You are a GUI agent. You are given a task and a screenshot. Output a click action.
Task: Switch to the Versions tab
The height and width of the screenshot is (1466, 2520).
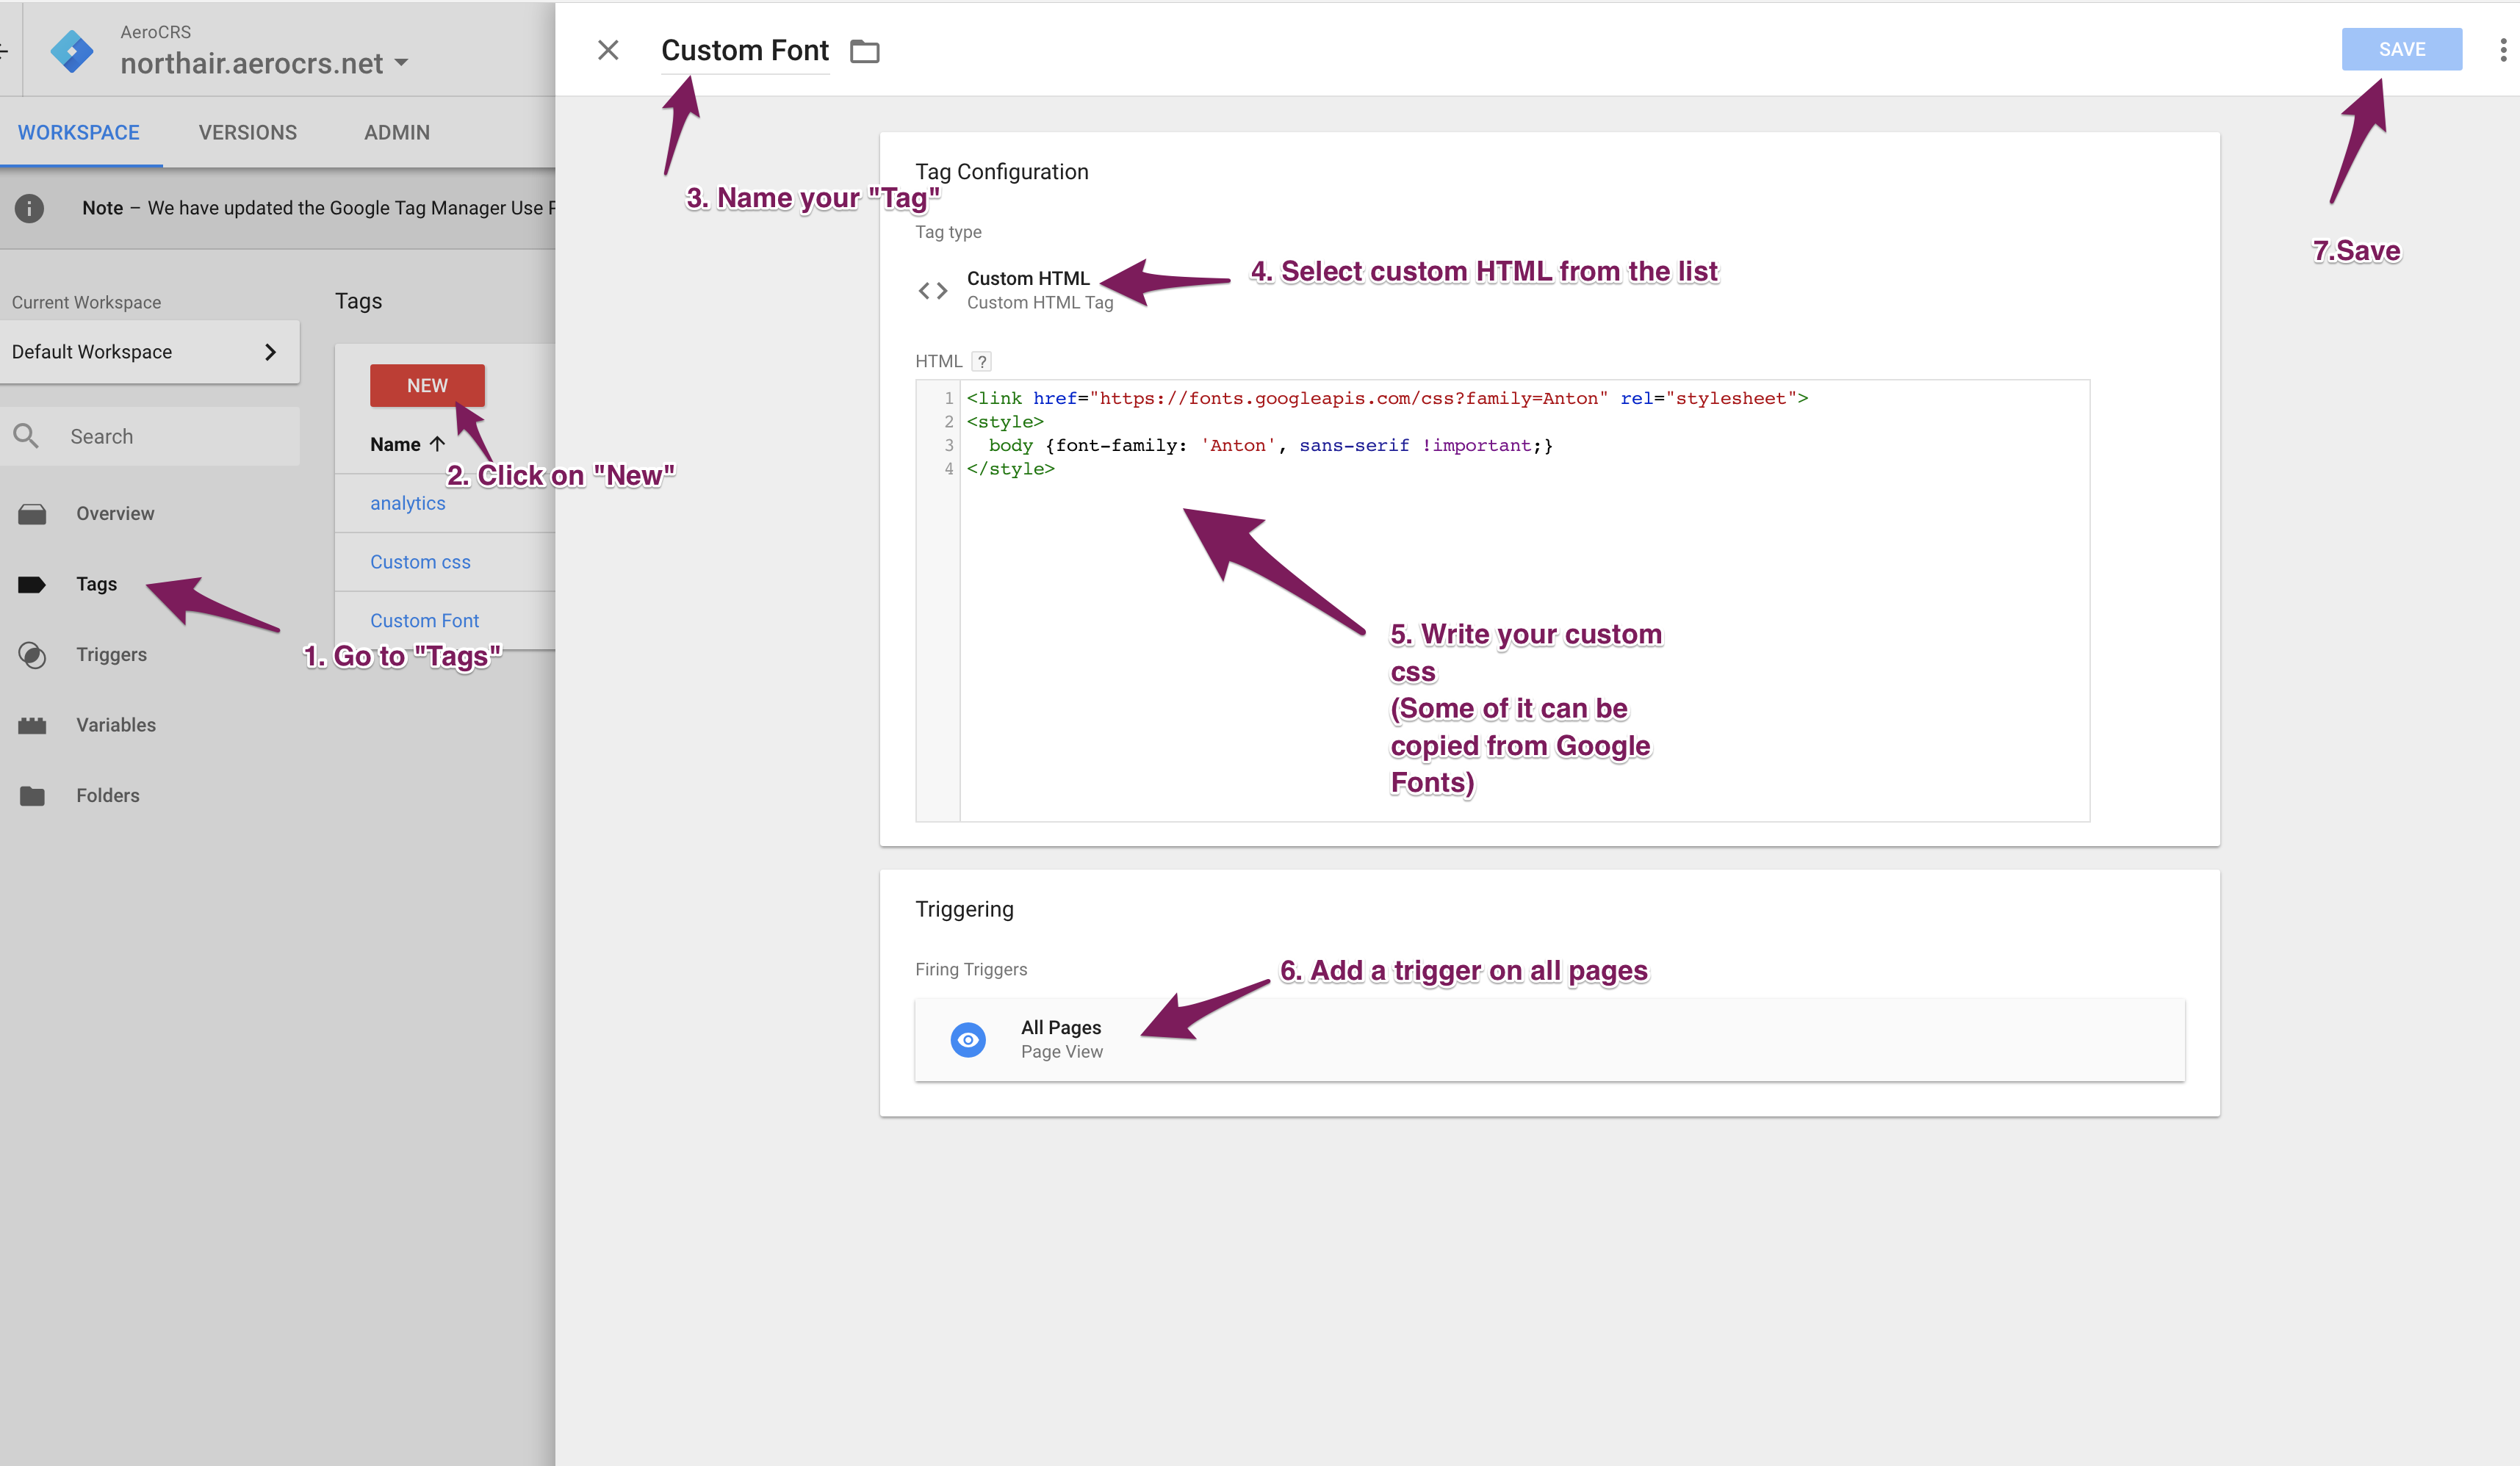pos(248,132)
